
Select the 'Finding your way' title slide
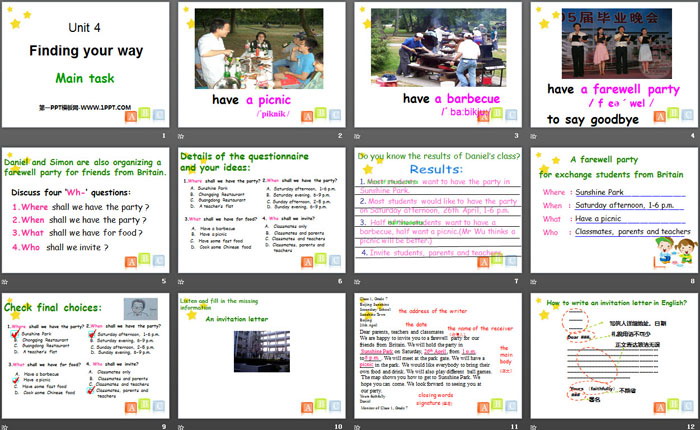tap(86, 71)
